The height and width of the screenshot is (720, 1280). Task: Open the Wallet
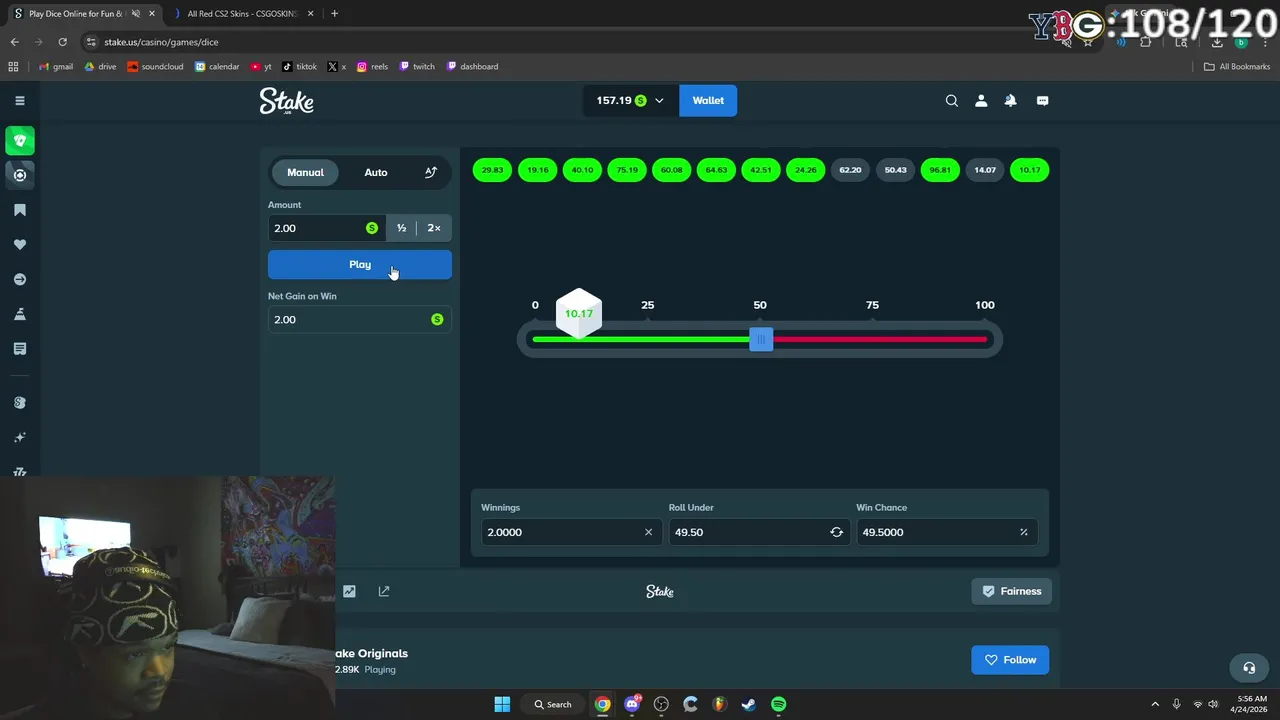[x=708, y=100]
